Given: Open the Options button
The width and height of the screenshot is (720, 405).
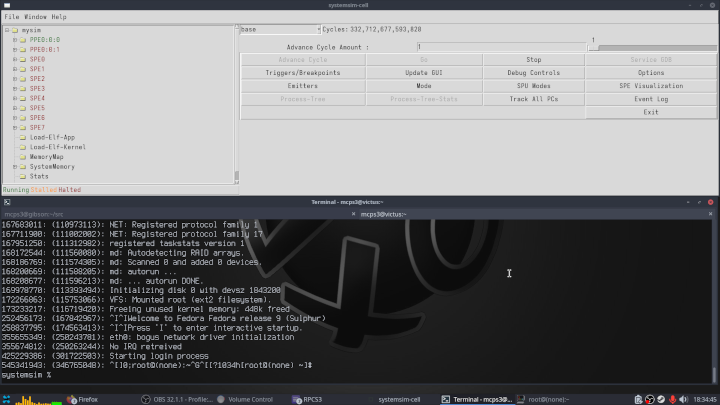Looking at the screenshot, I should point(651,73).
